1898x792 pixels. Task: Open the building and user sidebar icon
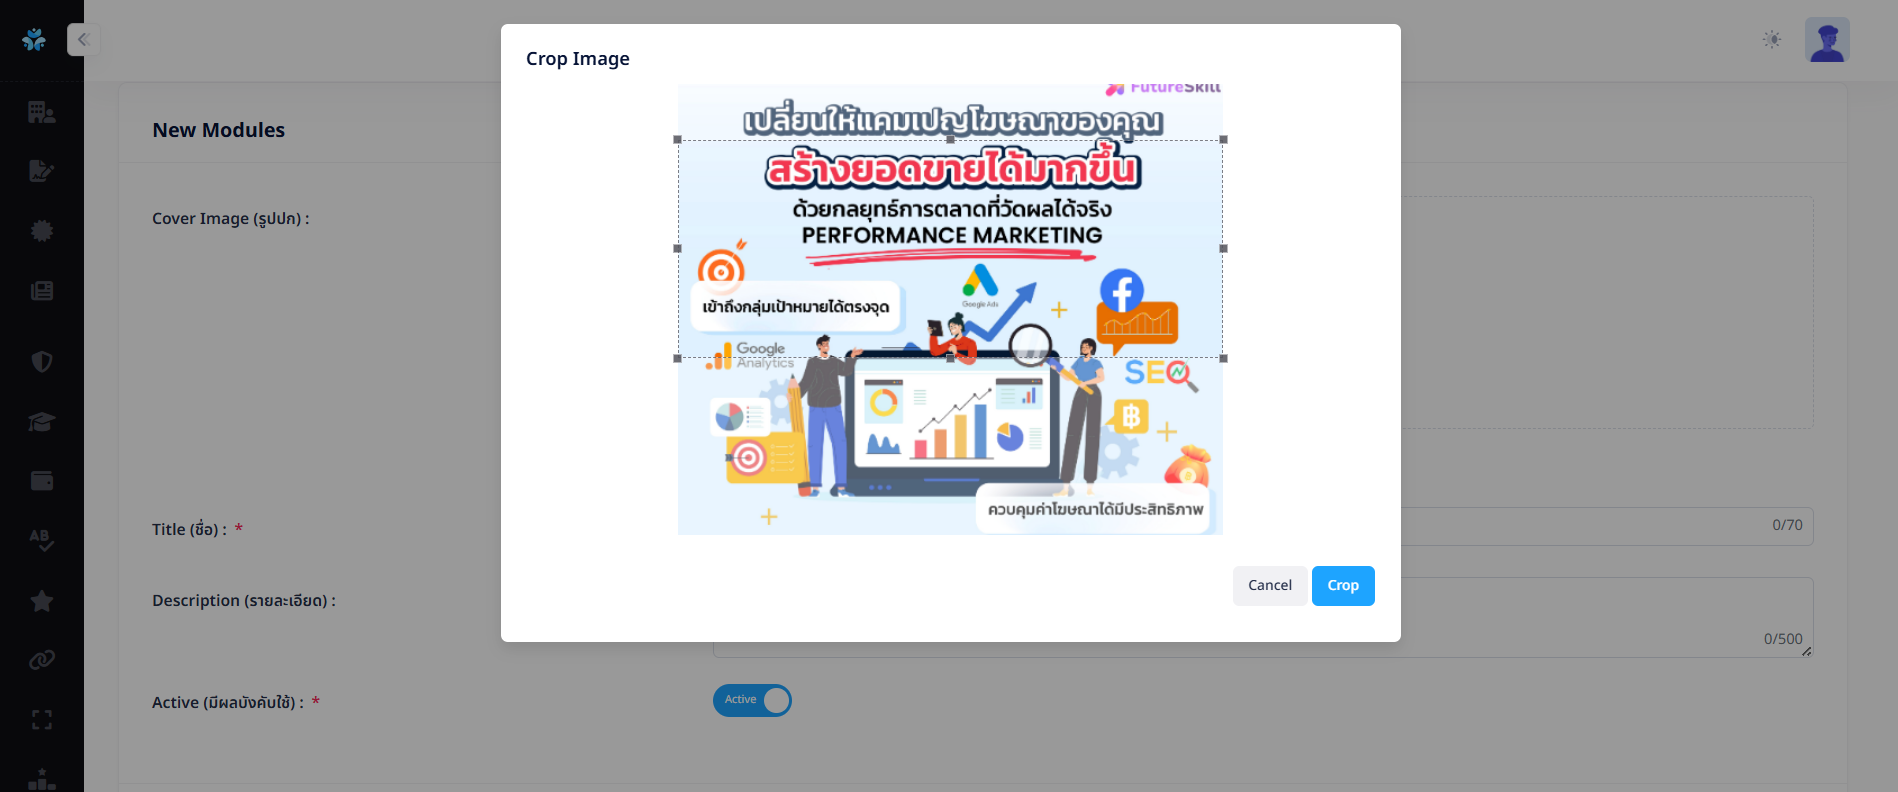(x=41, y=112)
